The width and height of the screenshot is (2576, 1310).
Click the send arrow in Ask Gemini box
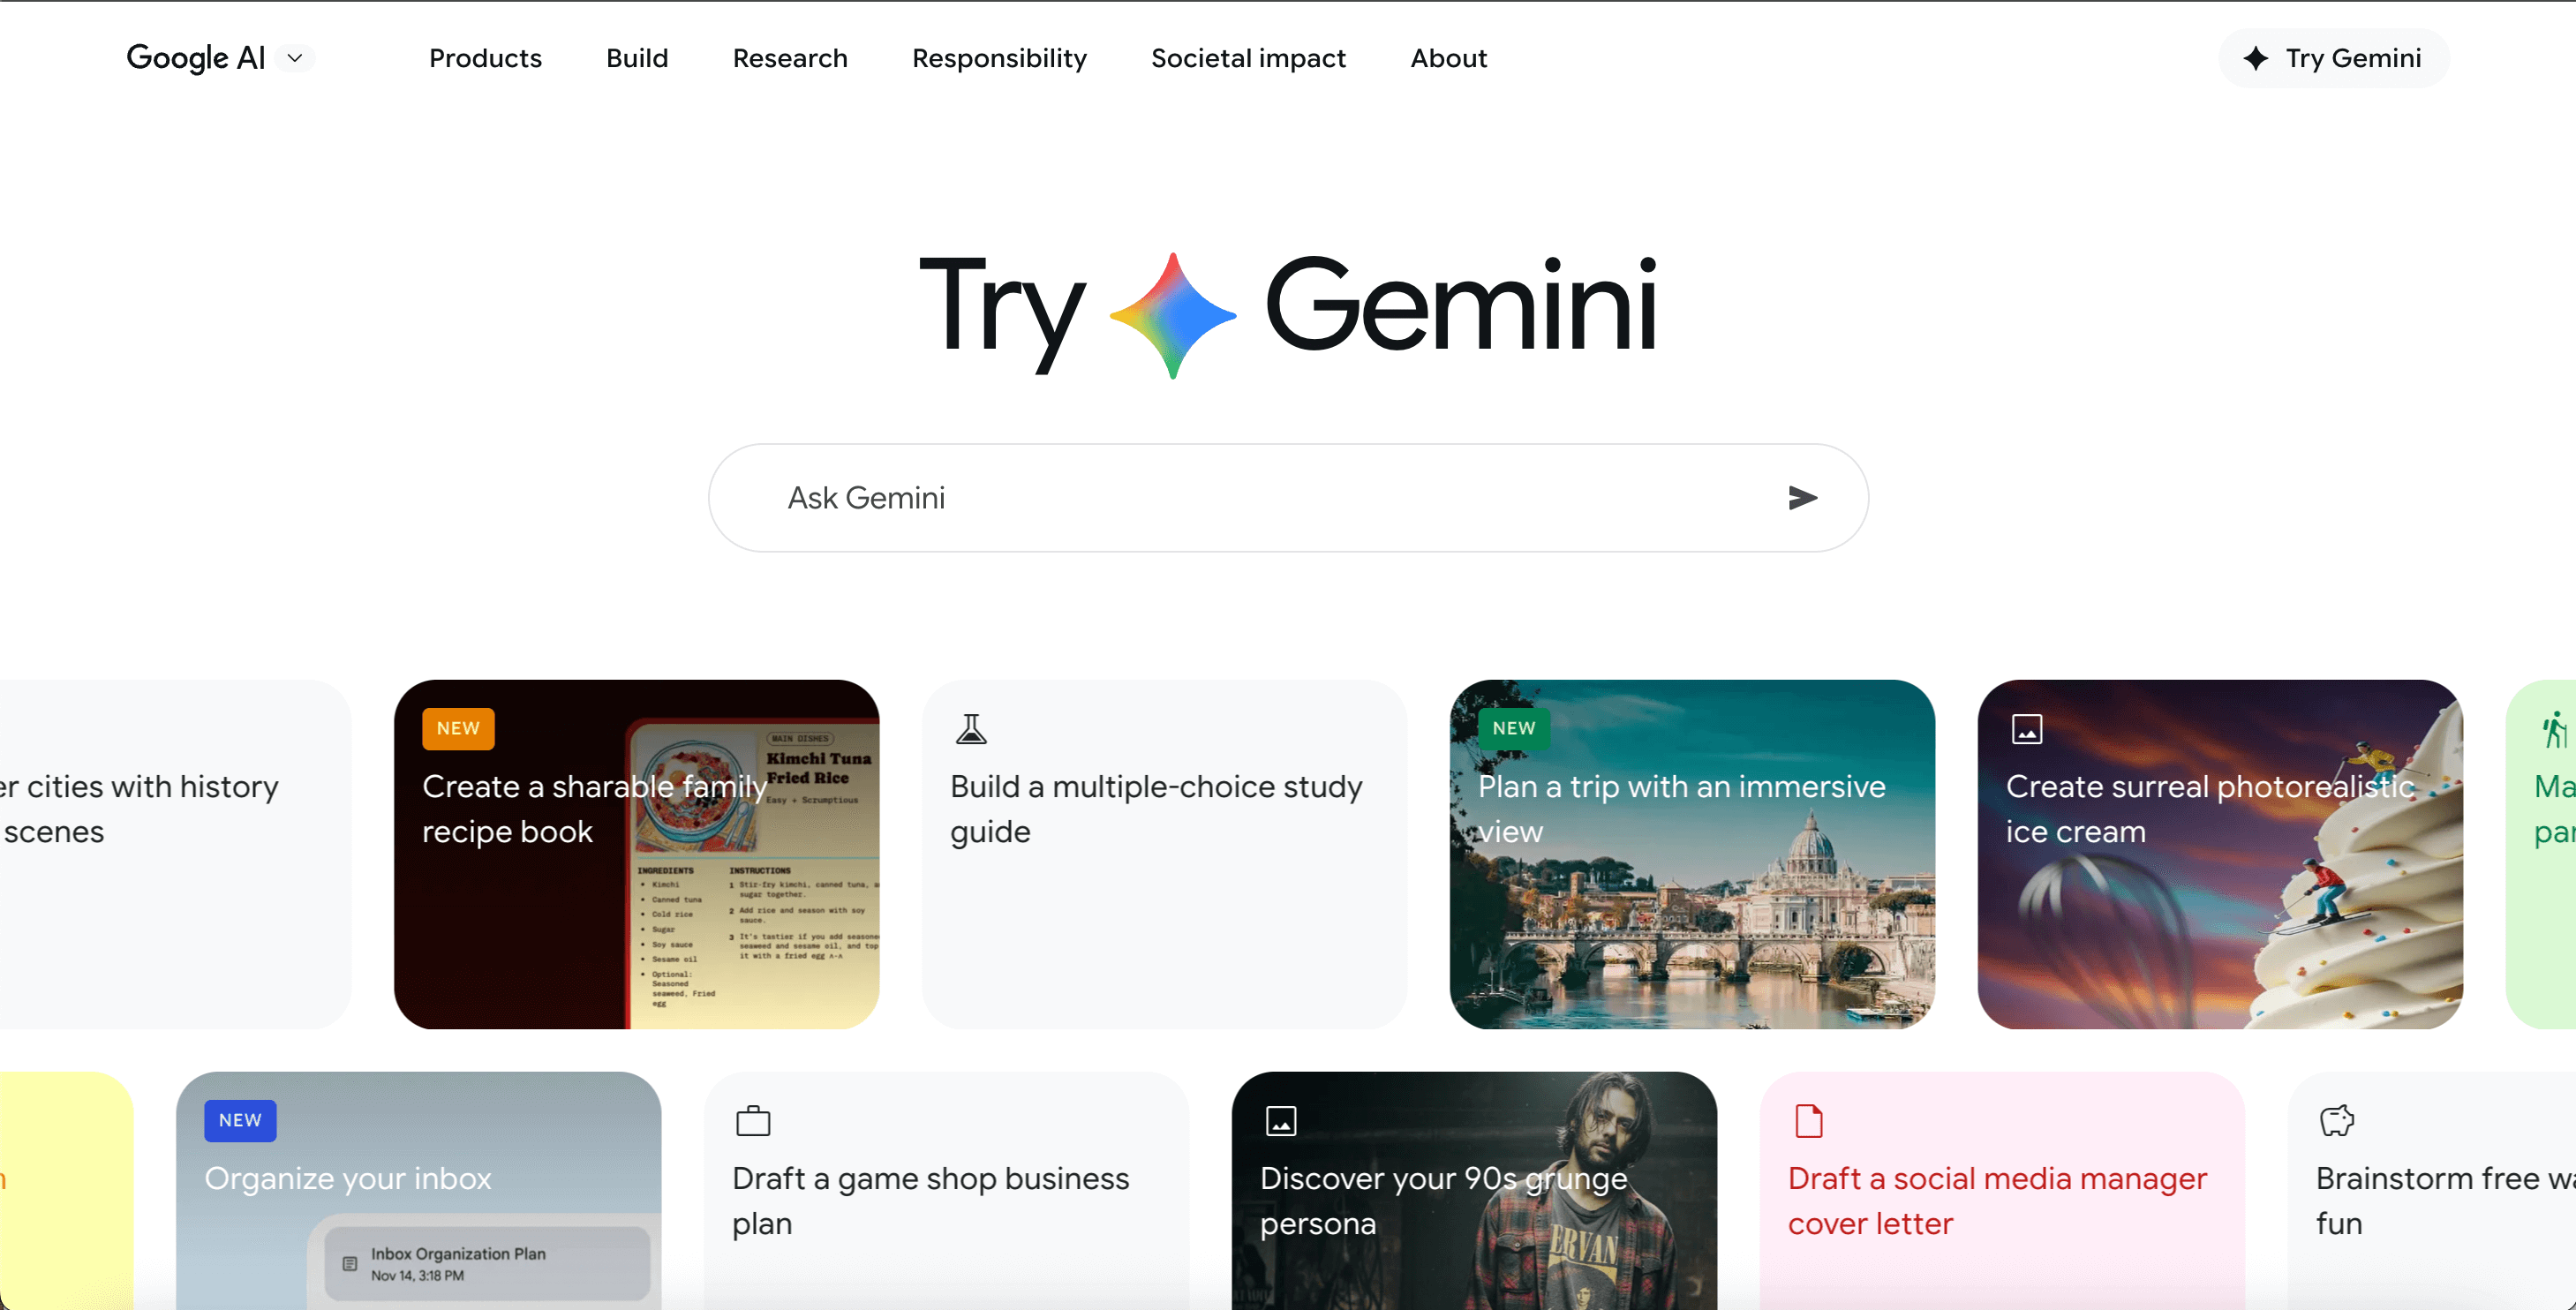[1802, 497]
